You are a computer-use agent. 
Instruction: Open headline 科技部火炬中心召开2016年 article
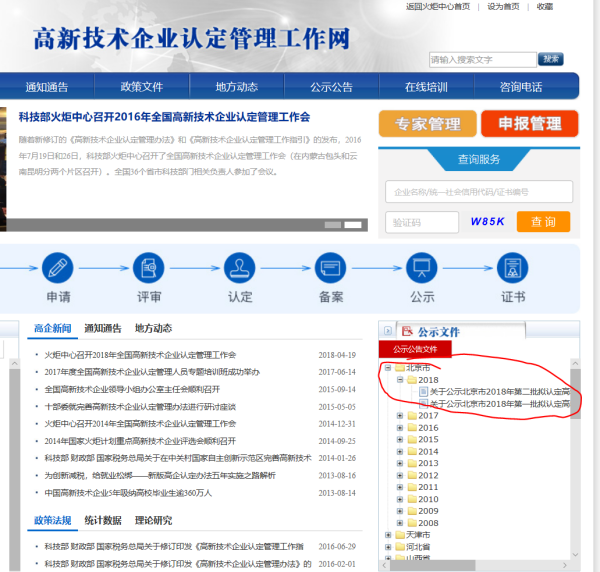164,117
